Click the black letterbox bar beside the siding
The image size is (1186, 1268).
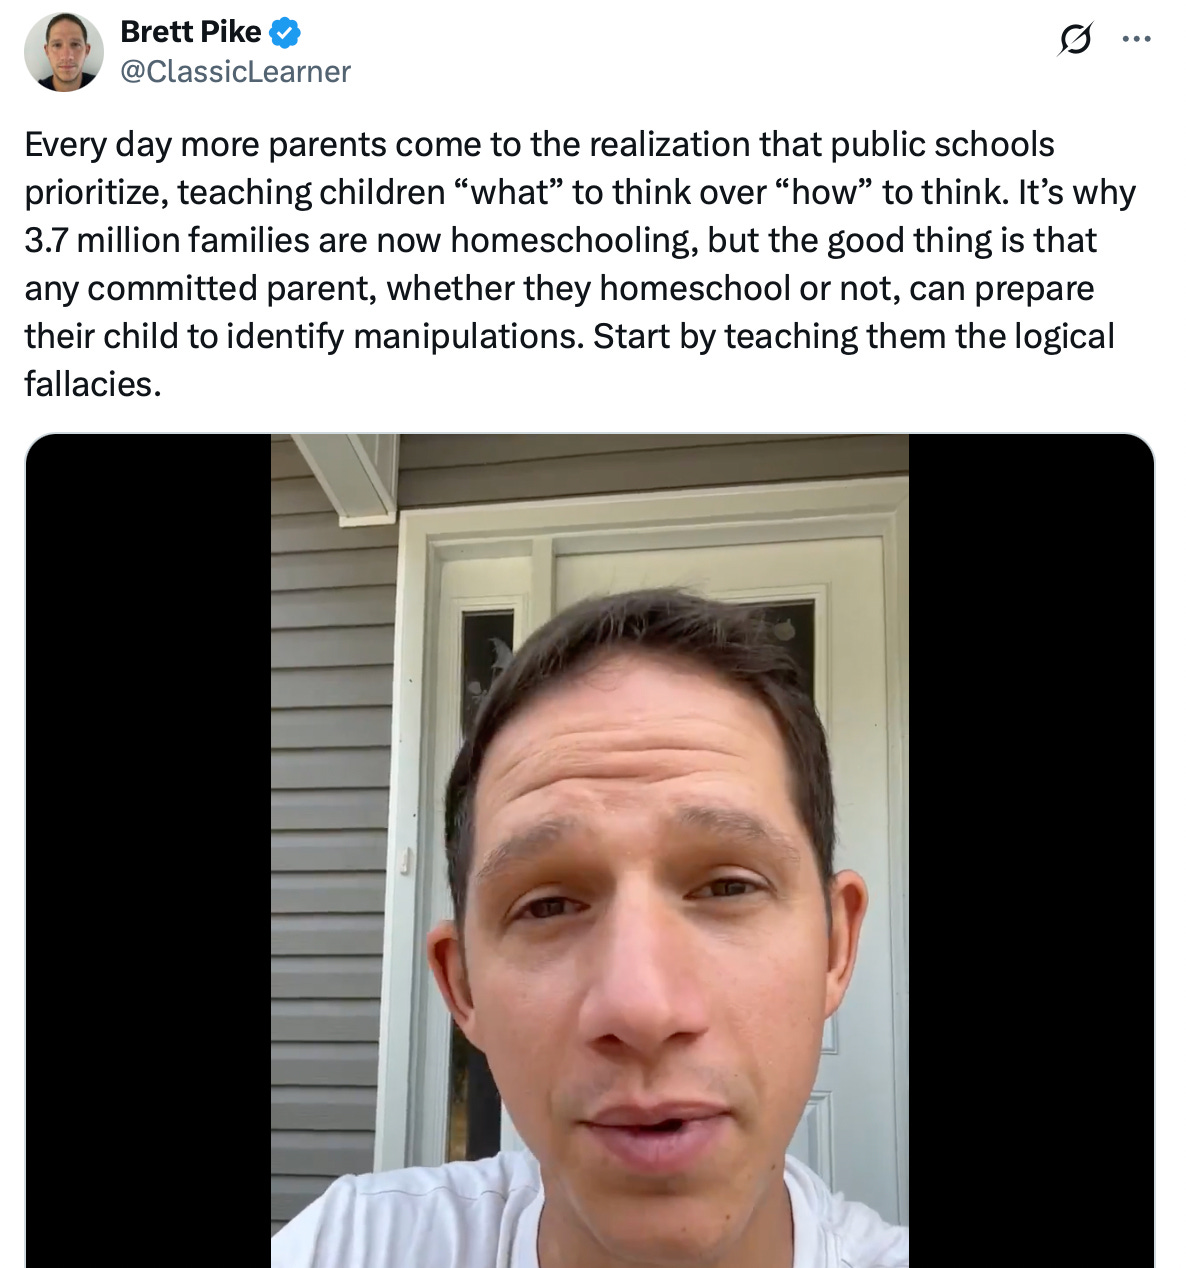click(148, 851)
